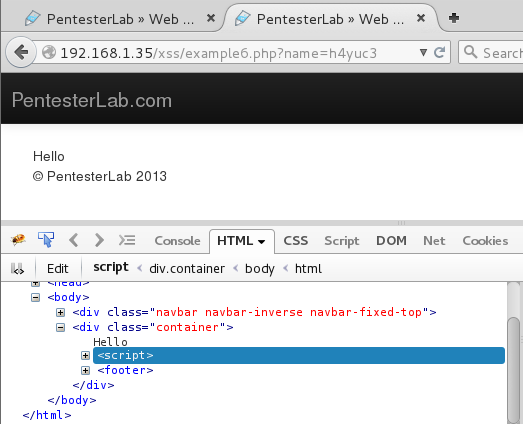Show the Firebug command line icon
This screenshot has width=523, height=424.
127,240
